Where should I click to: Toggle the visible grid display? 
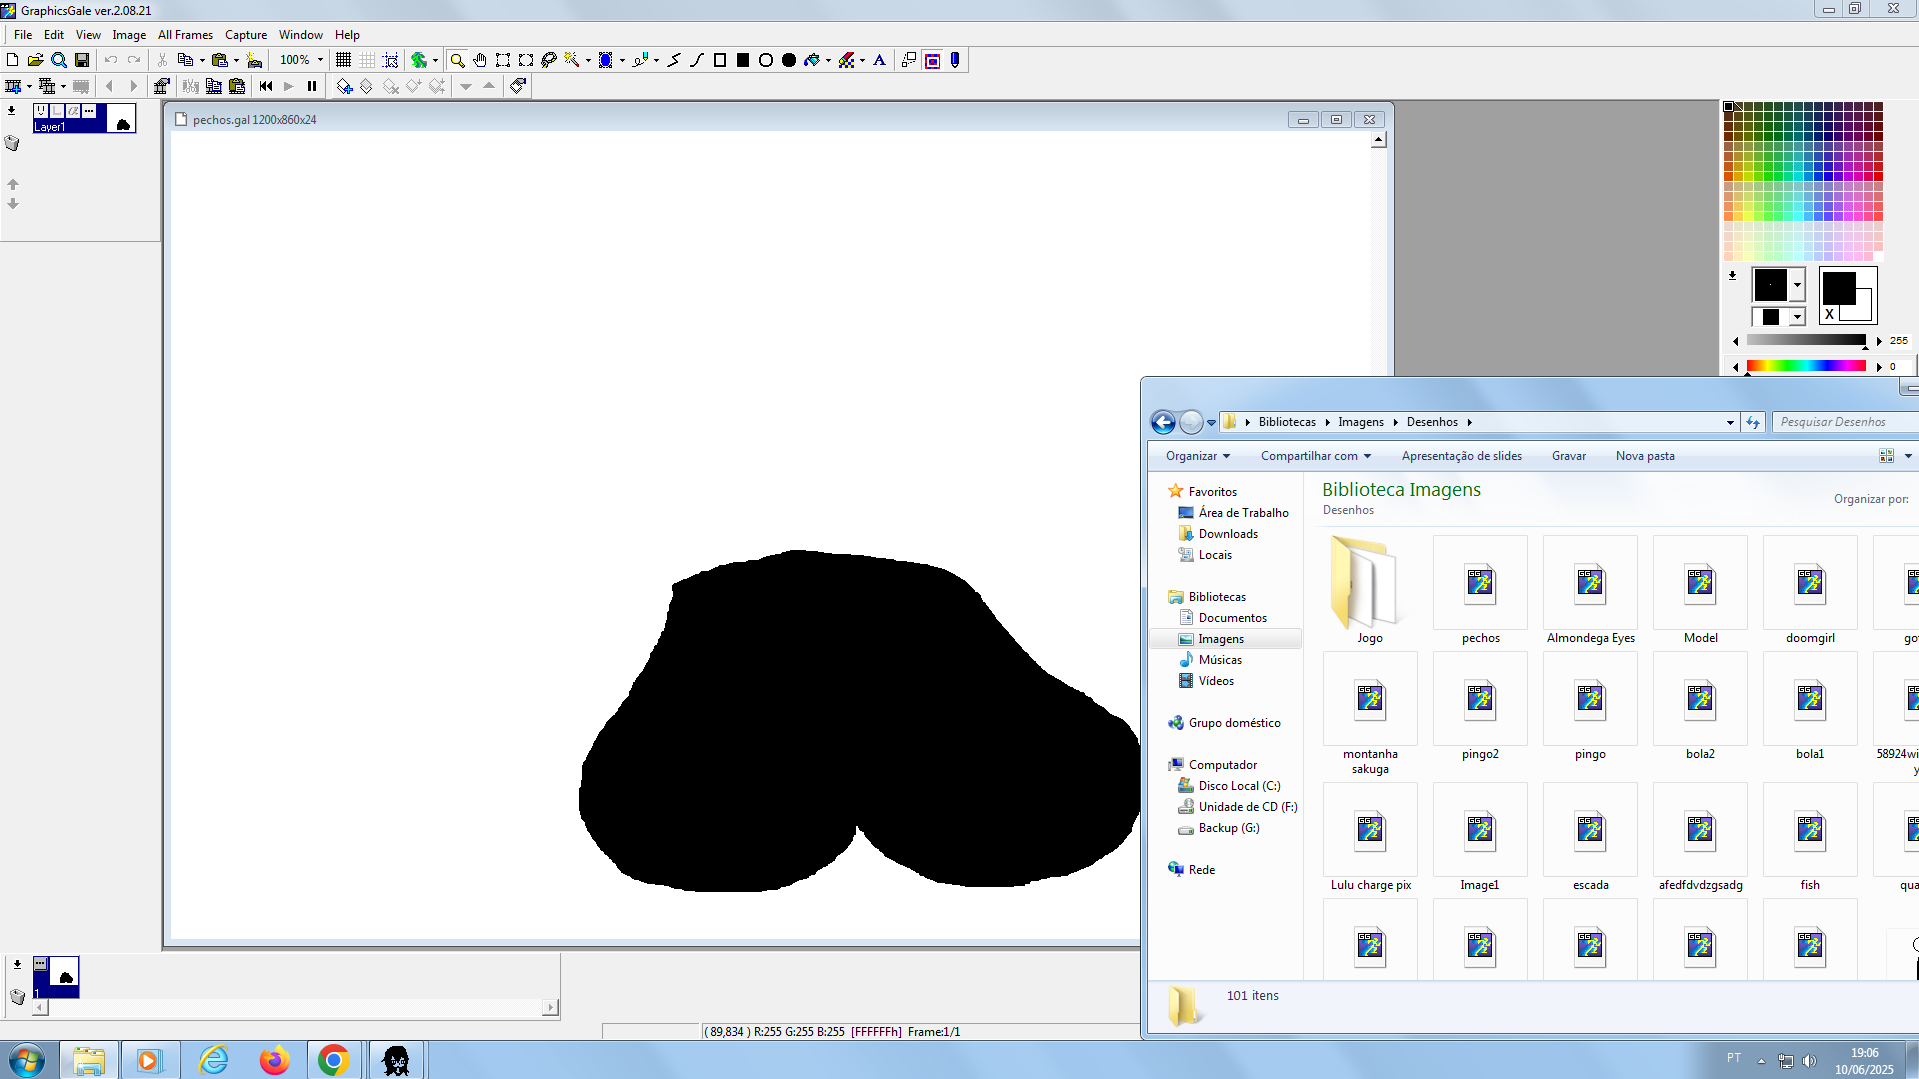(x=343, y=60)
